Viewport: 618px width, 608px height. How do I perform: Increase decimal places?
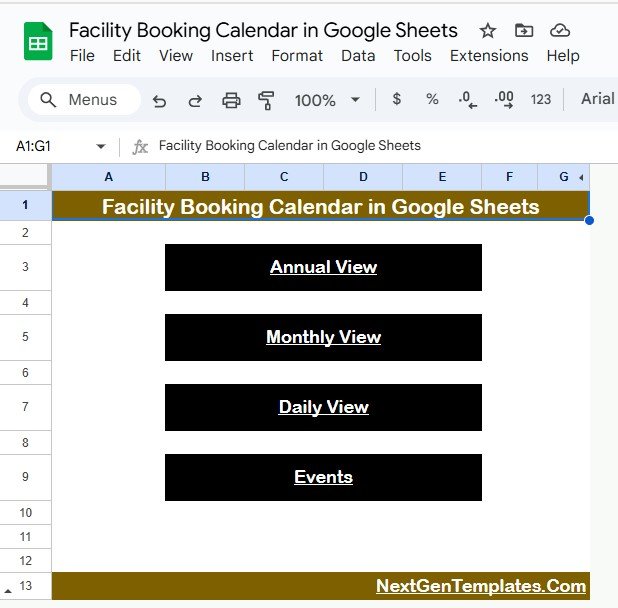(504, 99)
